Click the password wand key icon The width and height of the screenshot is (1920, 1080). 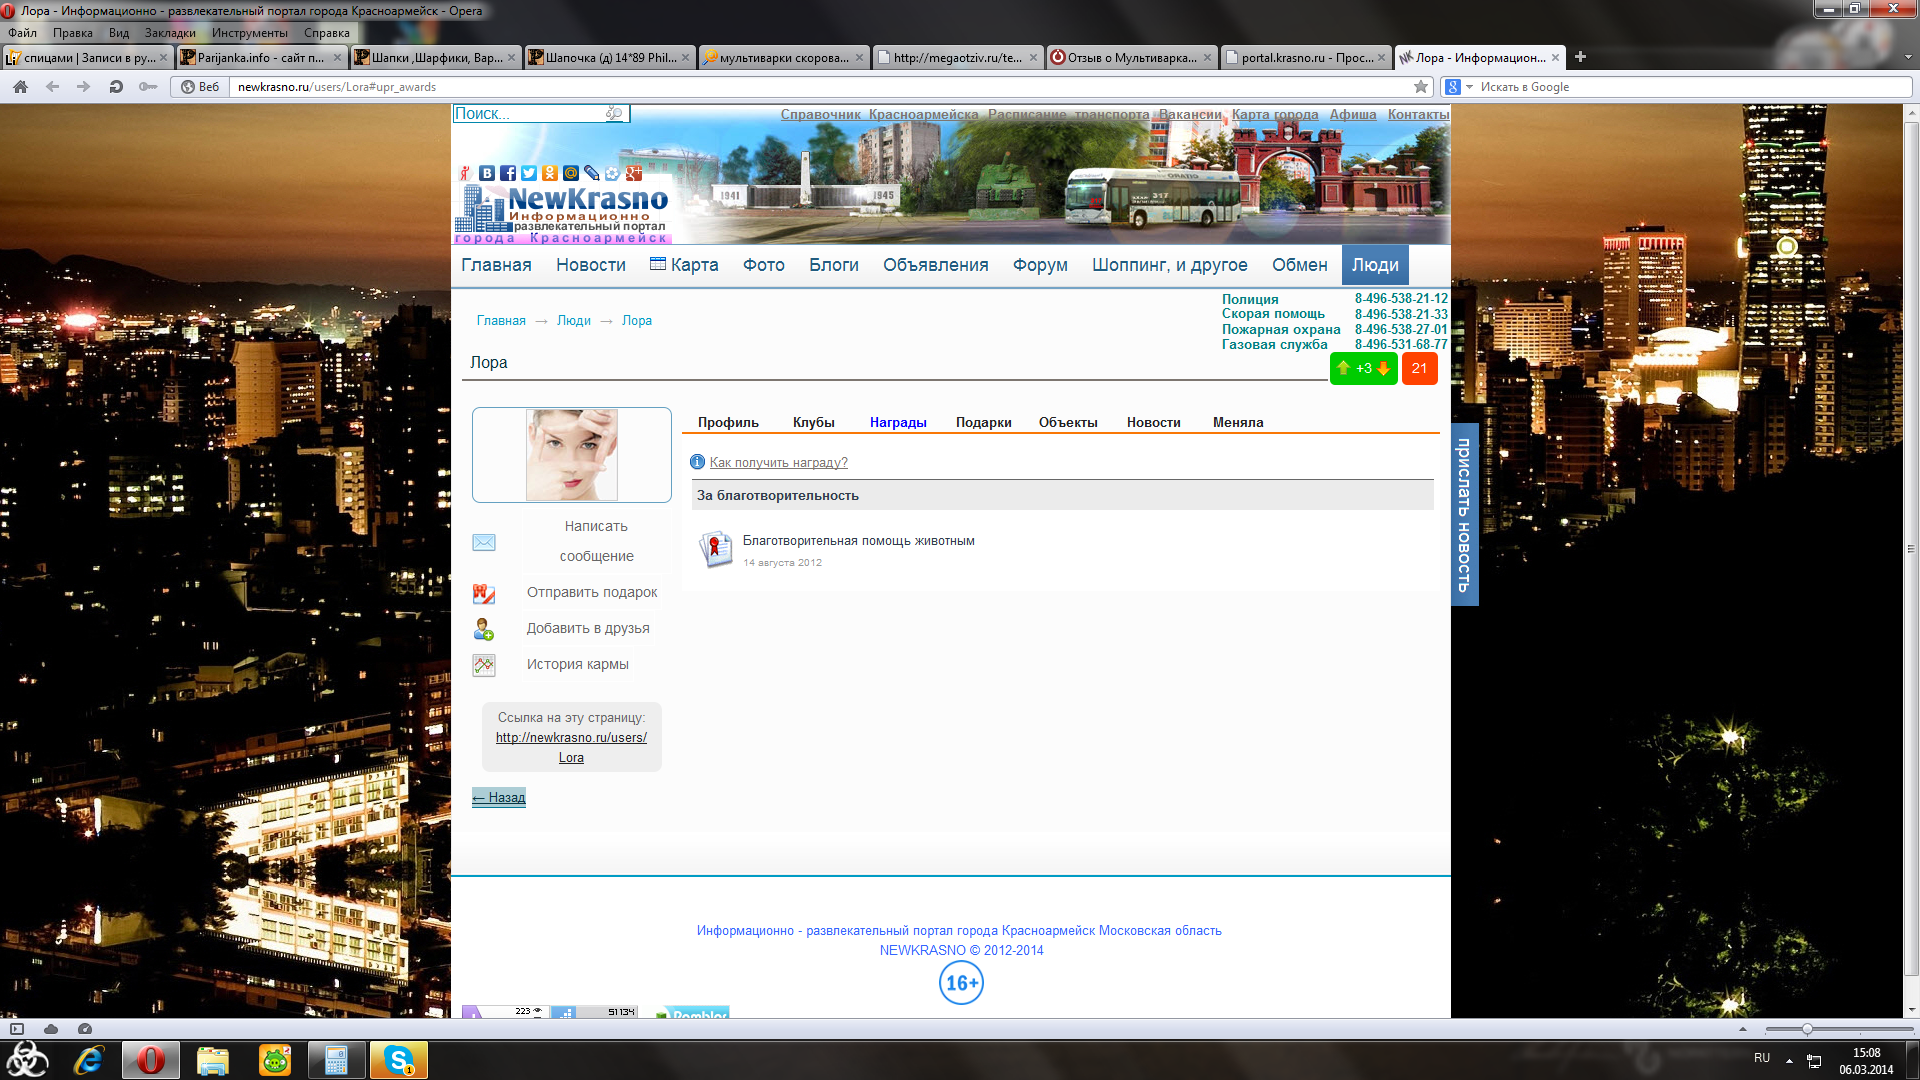pos(148,87)
